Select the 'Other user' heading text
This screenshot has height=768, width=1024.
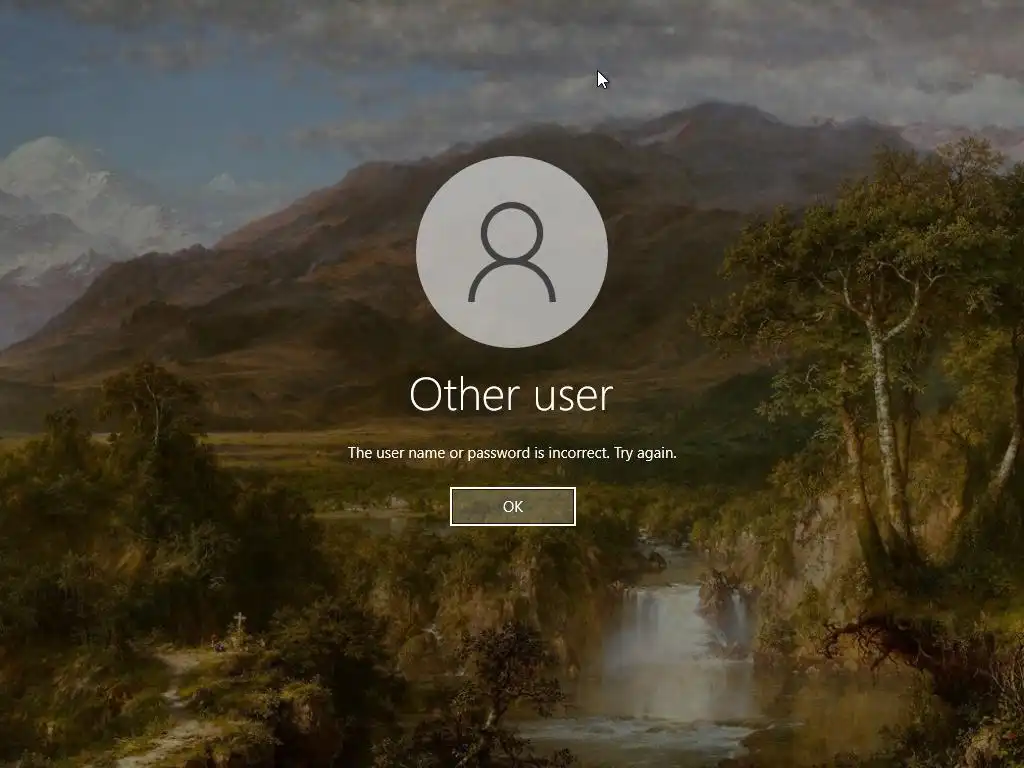tap(511, 394)
